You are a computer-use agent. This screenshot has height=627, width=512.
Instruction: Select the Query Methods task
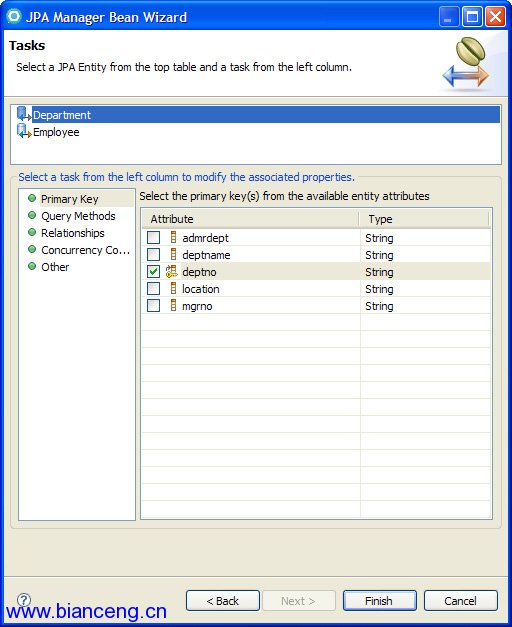[78, 216]
